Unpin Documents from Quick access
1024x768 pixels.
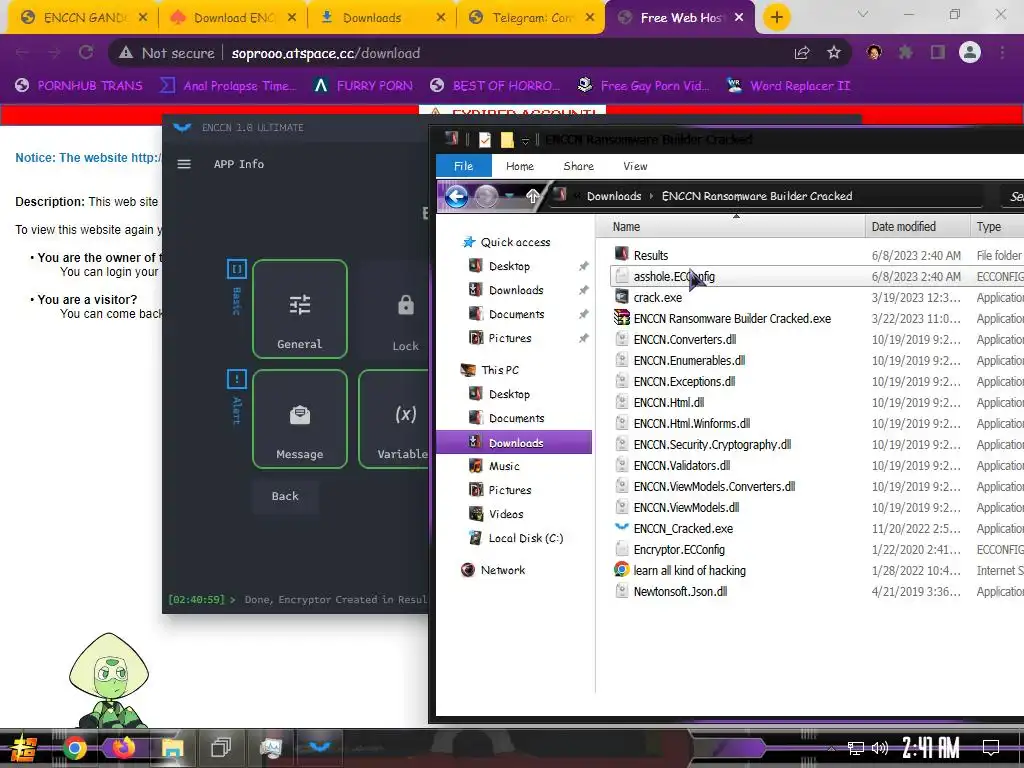tap(583, 315)
